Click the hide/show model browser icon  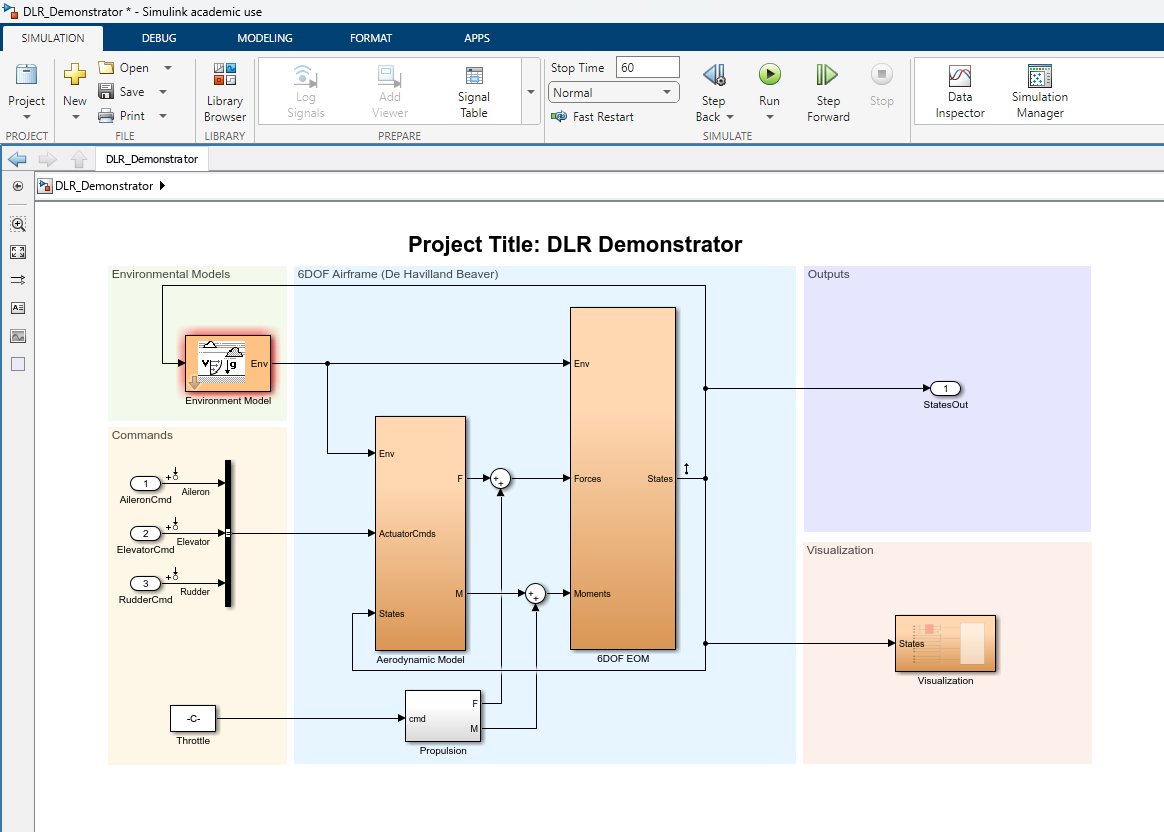pyautogui.click(x=18, y=186)
